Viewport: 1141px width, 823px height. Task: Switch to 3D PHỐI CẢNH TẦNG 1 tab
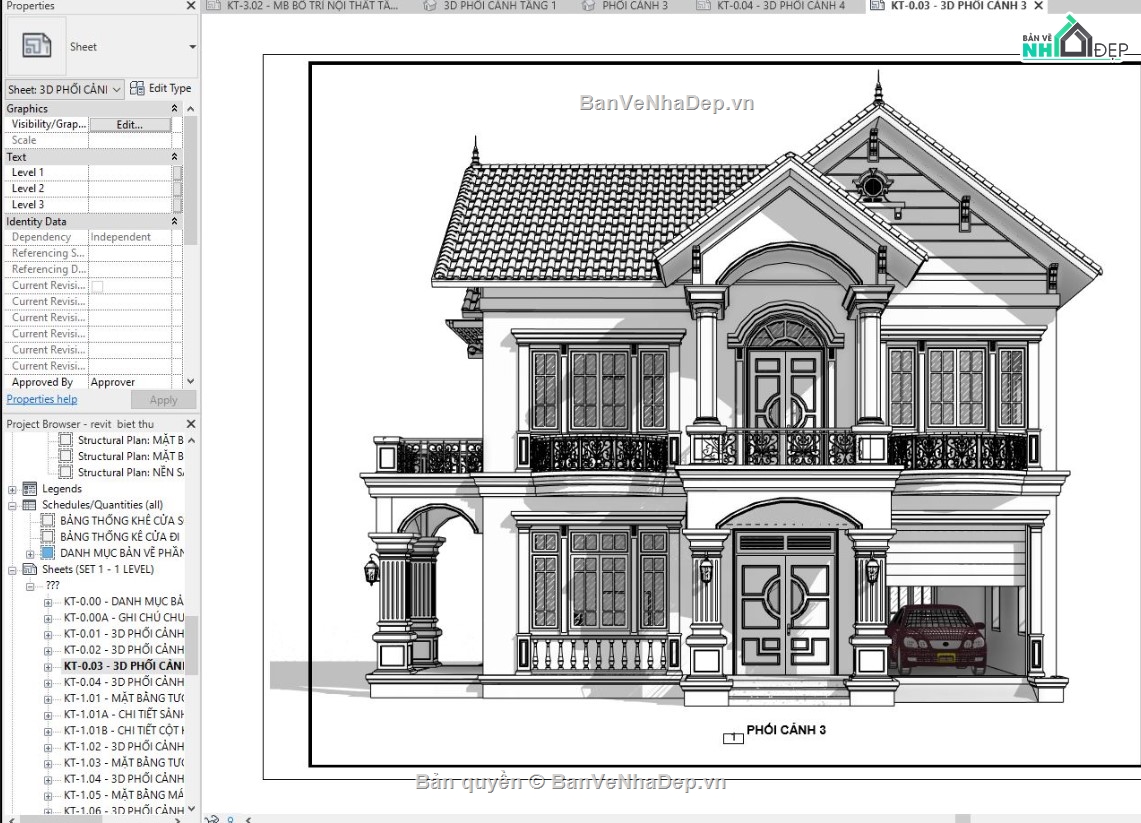tap(491, 6)
